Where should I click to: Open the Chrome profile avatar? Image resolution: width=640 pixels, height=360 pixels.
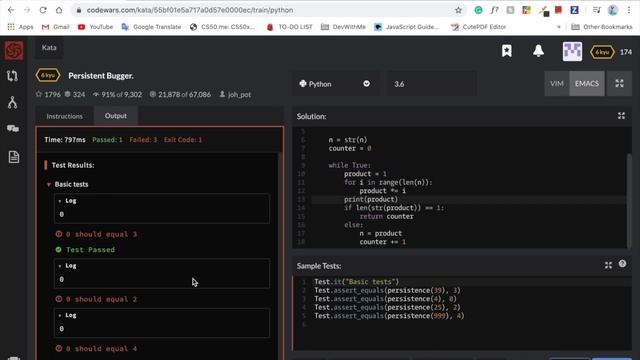(x=613, y=10)
